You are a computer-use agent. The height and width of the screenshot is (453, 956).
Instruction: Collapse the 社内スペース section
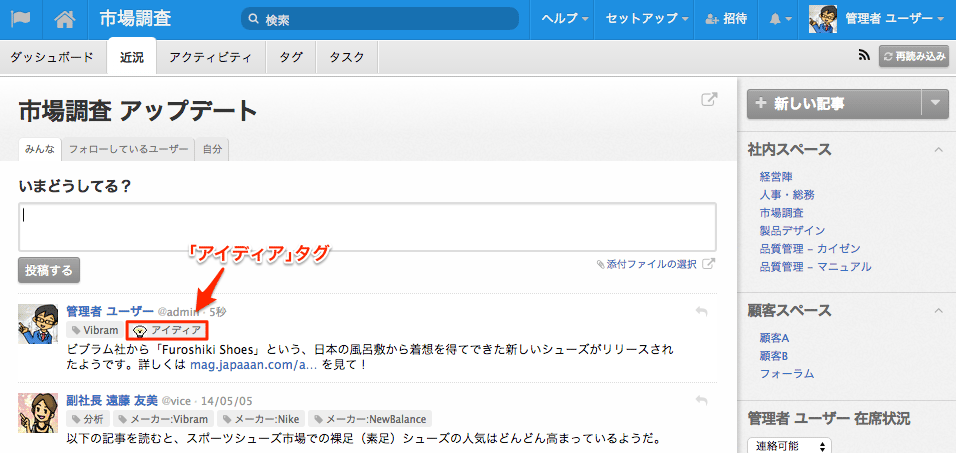click(938, 149)
